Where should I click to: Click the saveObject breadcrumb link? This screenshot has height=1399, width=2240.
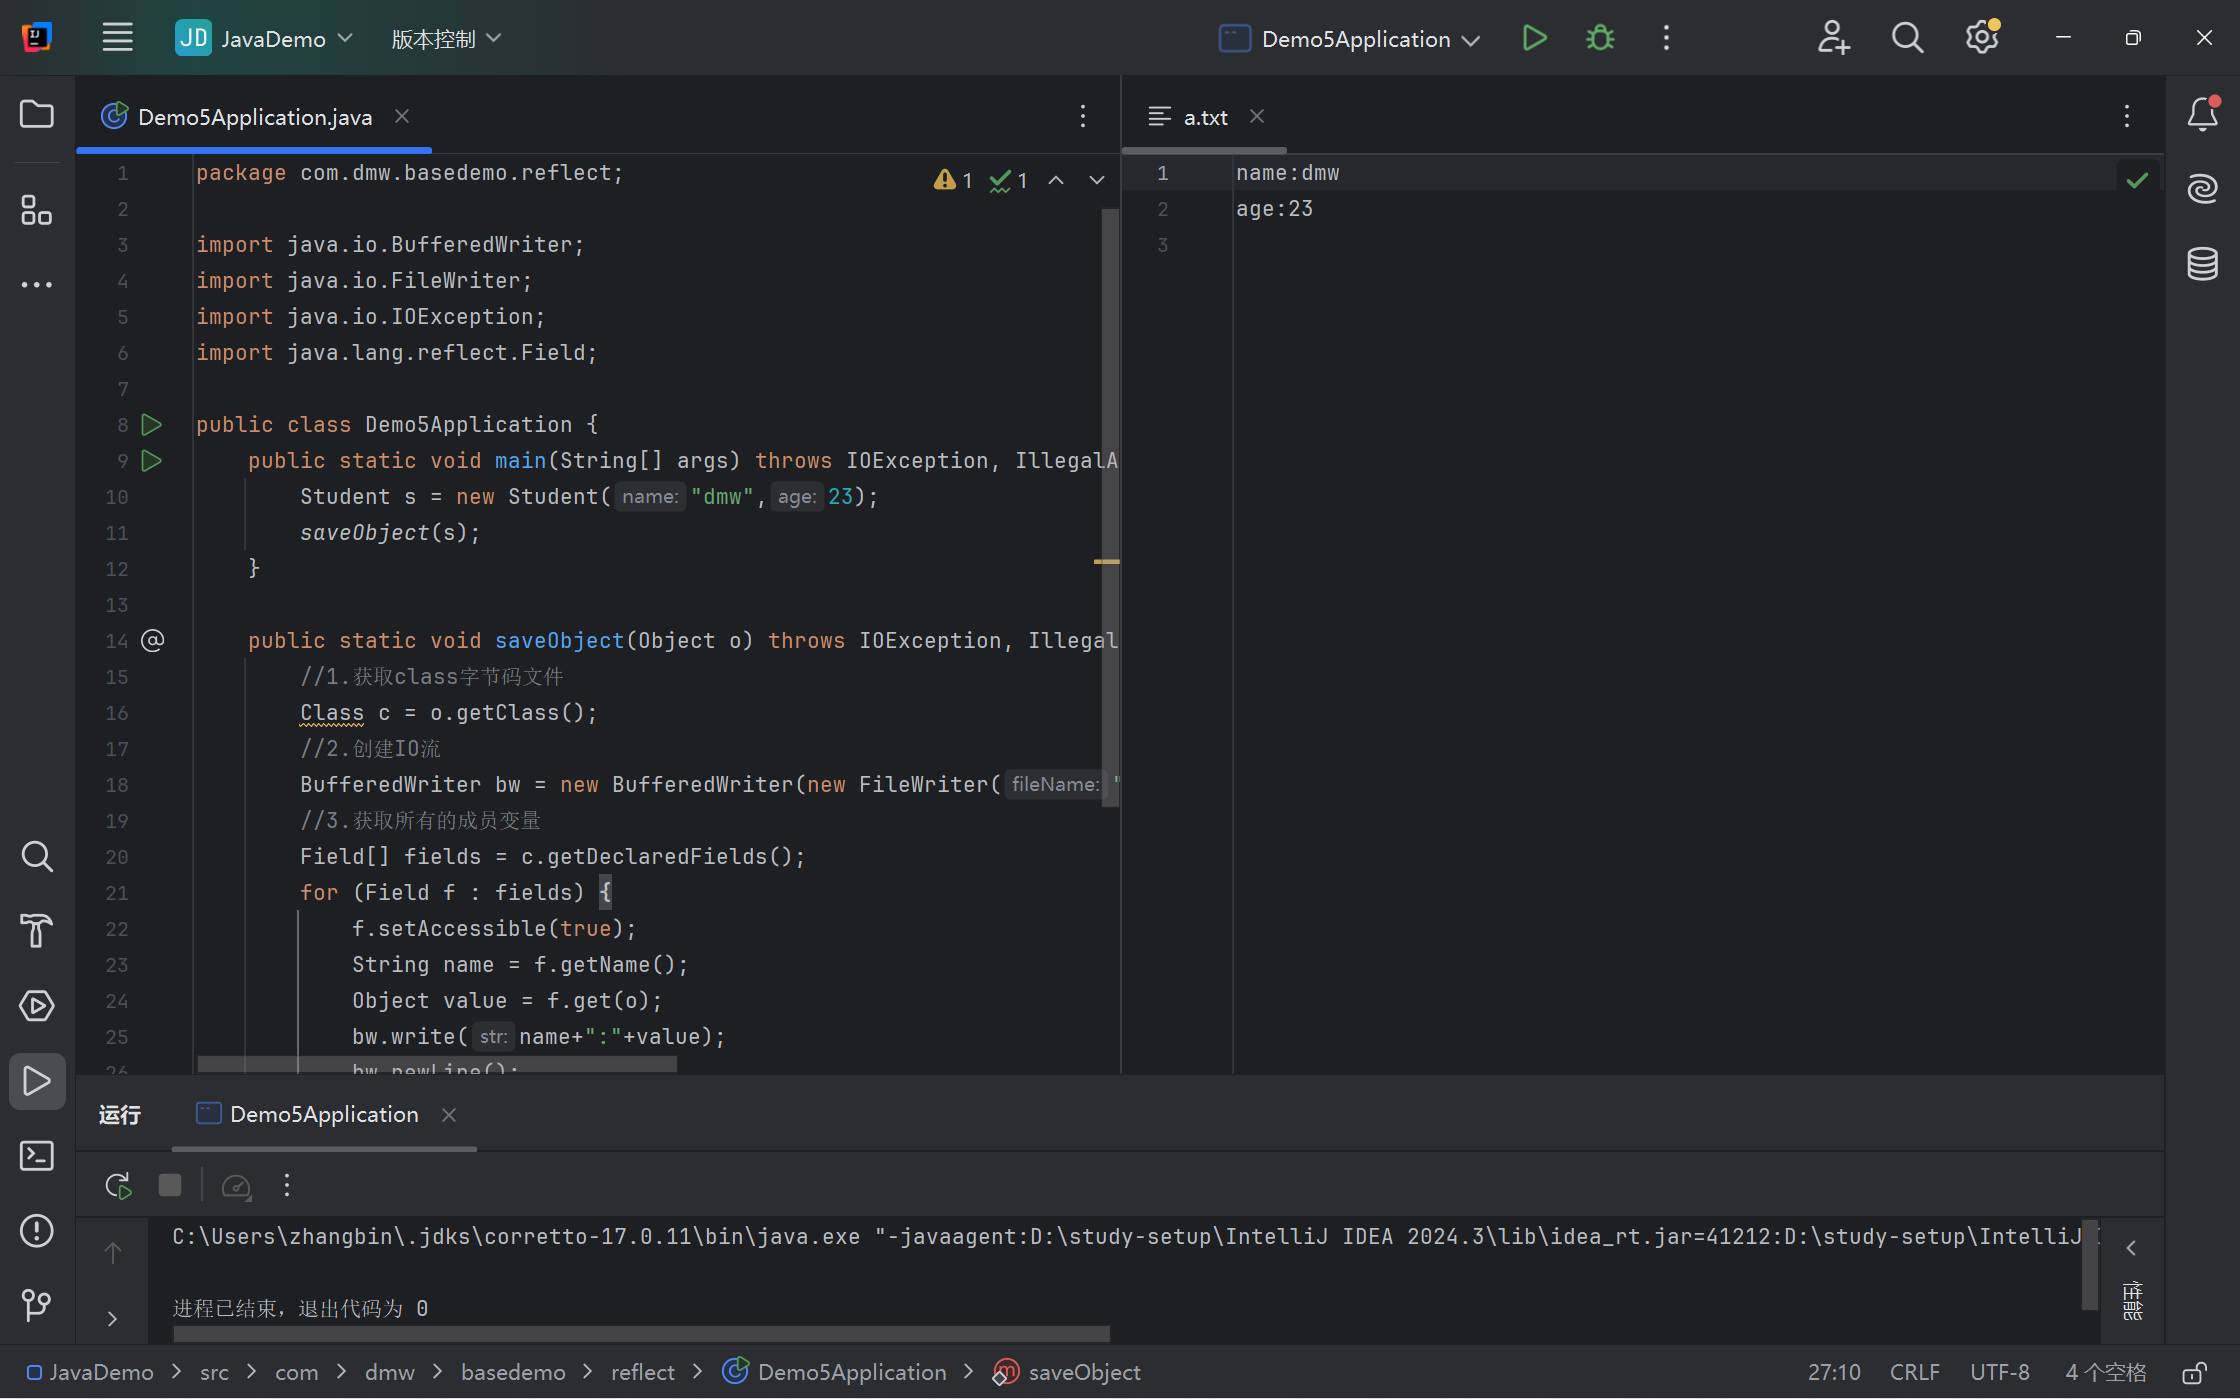coord(1084,1373)
